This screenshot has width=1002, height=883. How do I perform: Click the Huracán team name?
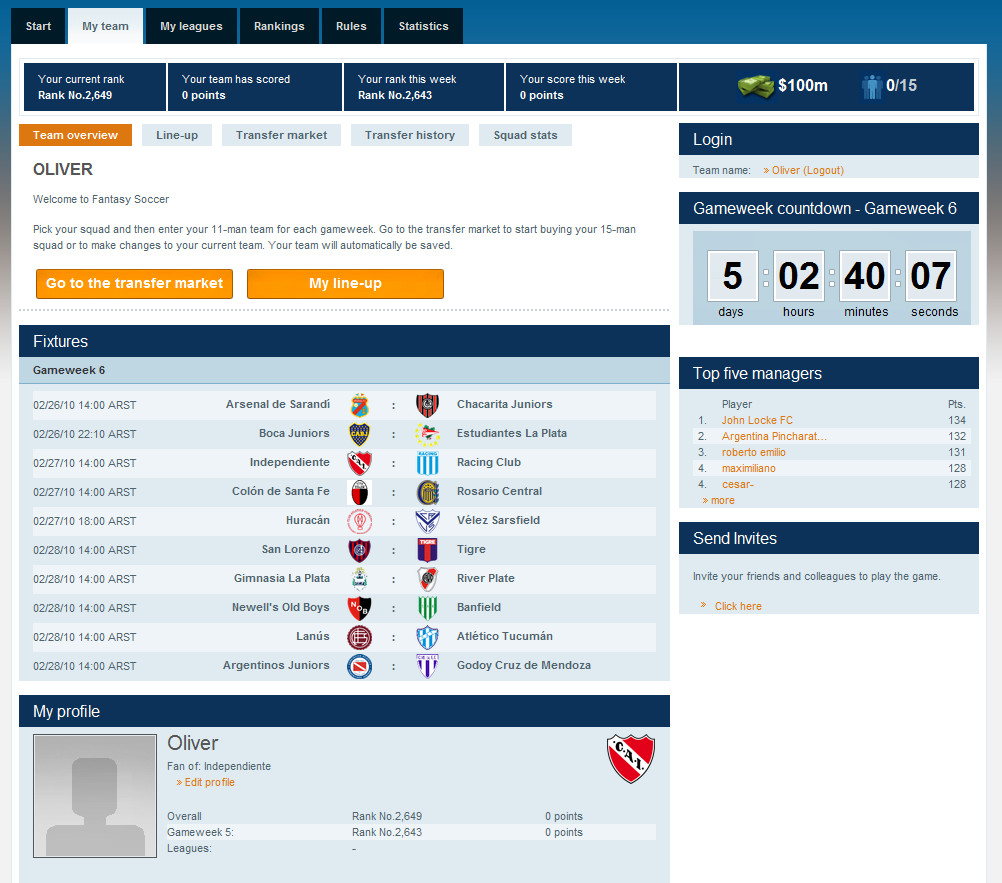click(x=308, y=520)
